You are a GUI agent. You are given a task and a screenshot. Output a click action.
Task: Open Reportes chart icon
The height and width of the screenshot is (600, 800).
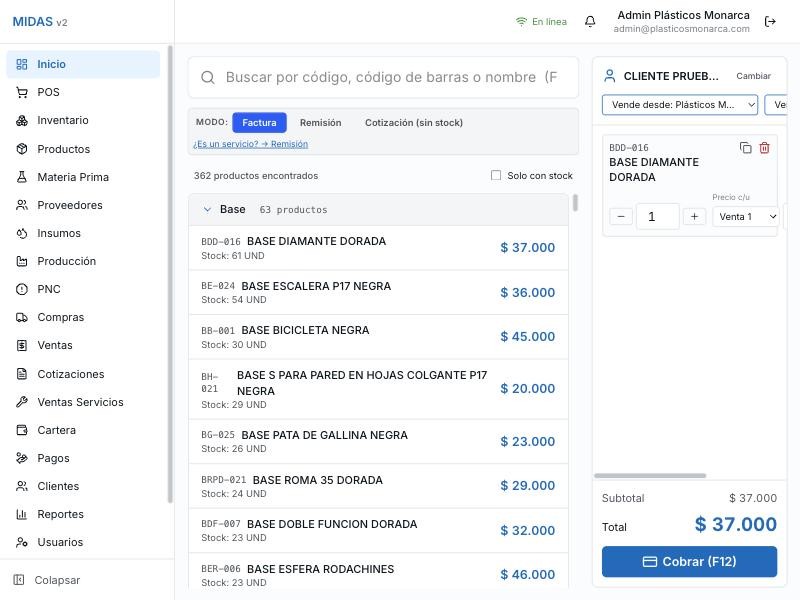pyautogui.click(x=22, y=514)
